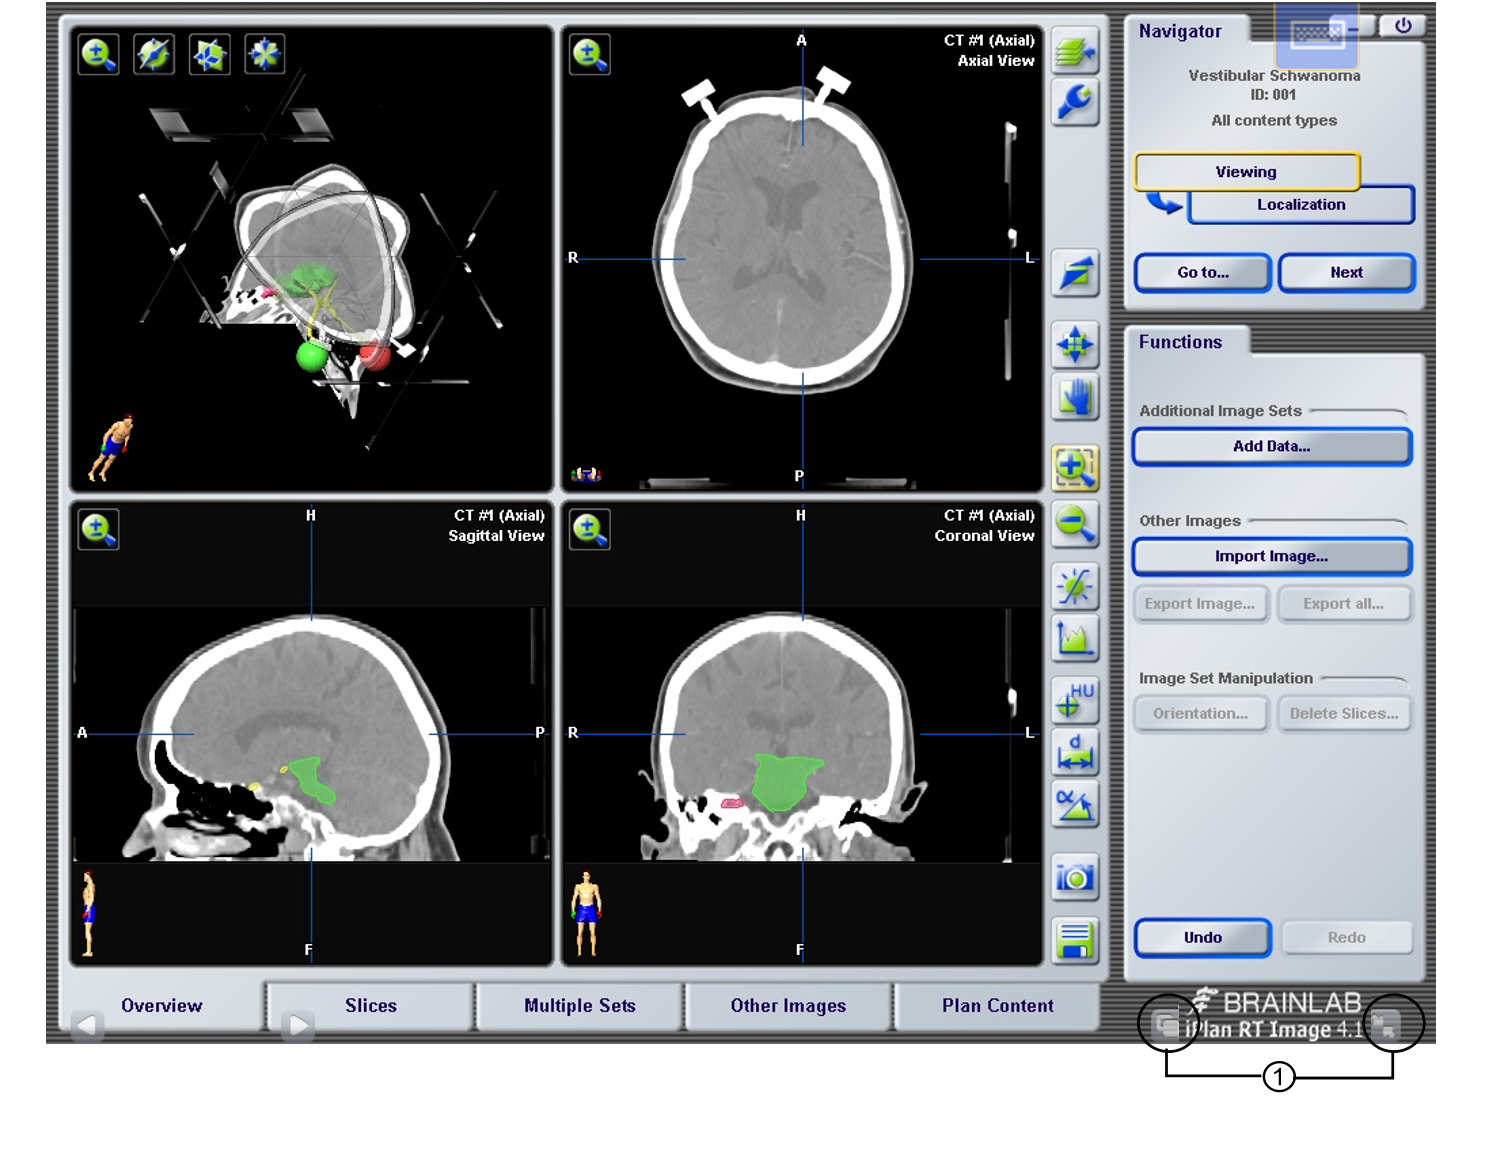Click zoom icon in Coronal View panel

pos(590,529)
